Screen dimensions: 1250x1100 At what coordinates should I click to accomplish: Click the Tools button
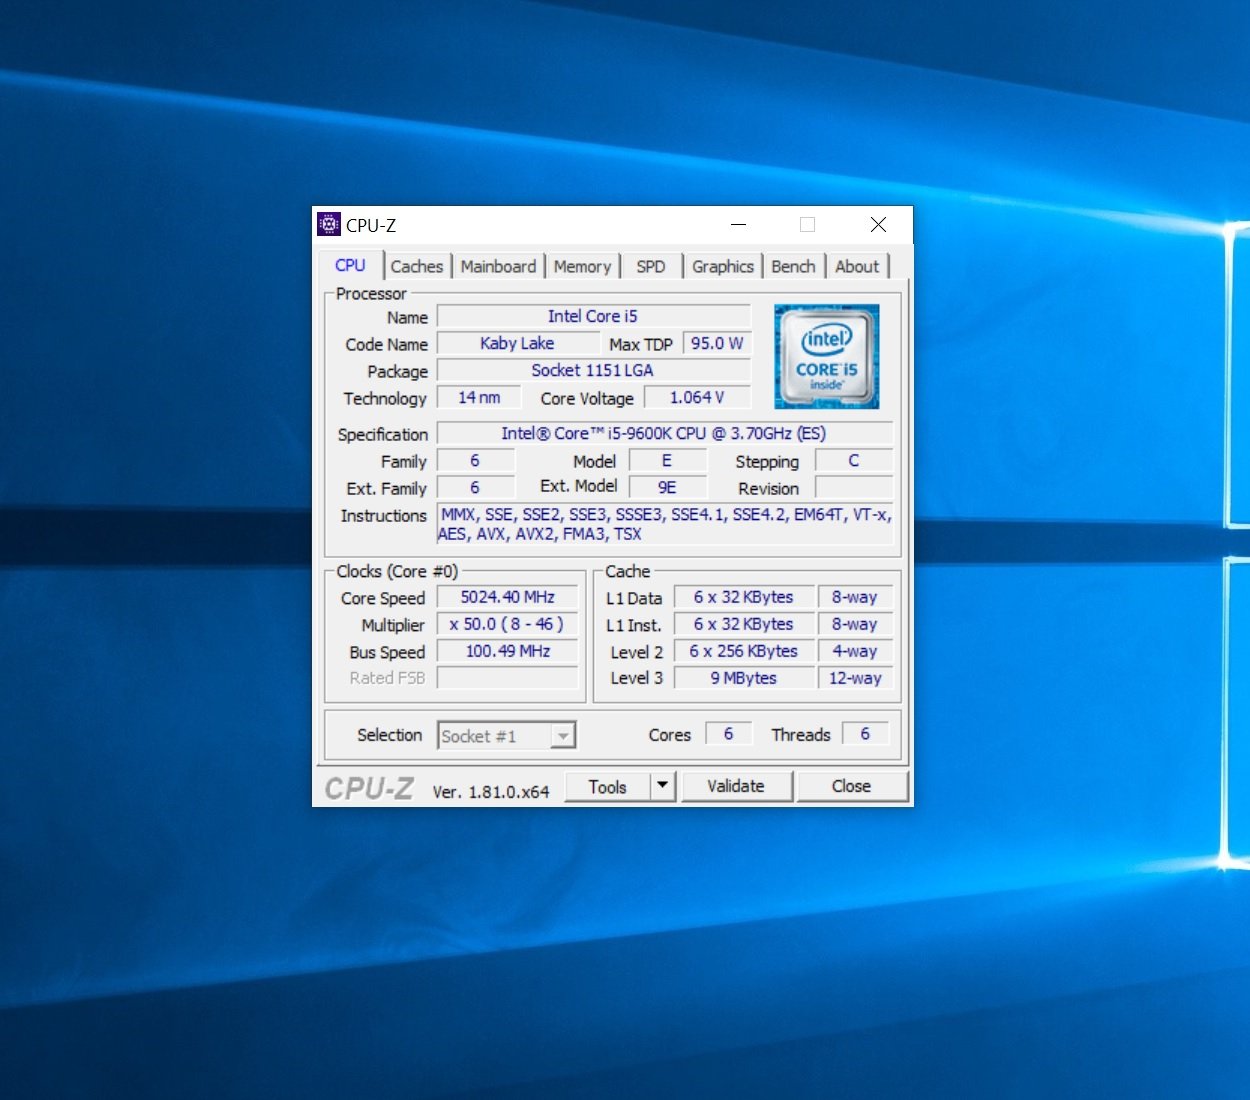tap(608, 786)
